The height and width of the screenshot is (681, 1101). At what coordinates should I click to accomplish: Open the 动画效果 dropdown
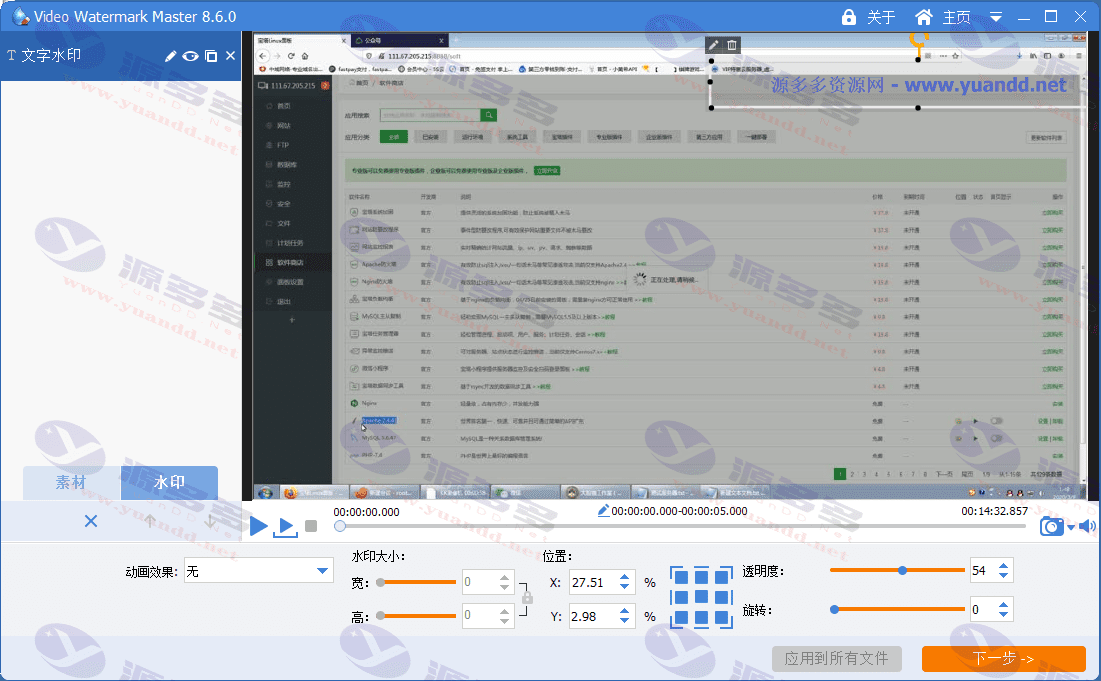pos(258,571)
